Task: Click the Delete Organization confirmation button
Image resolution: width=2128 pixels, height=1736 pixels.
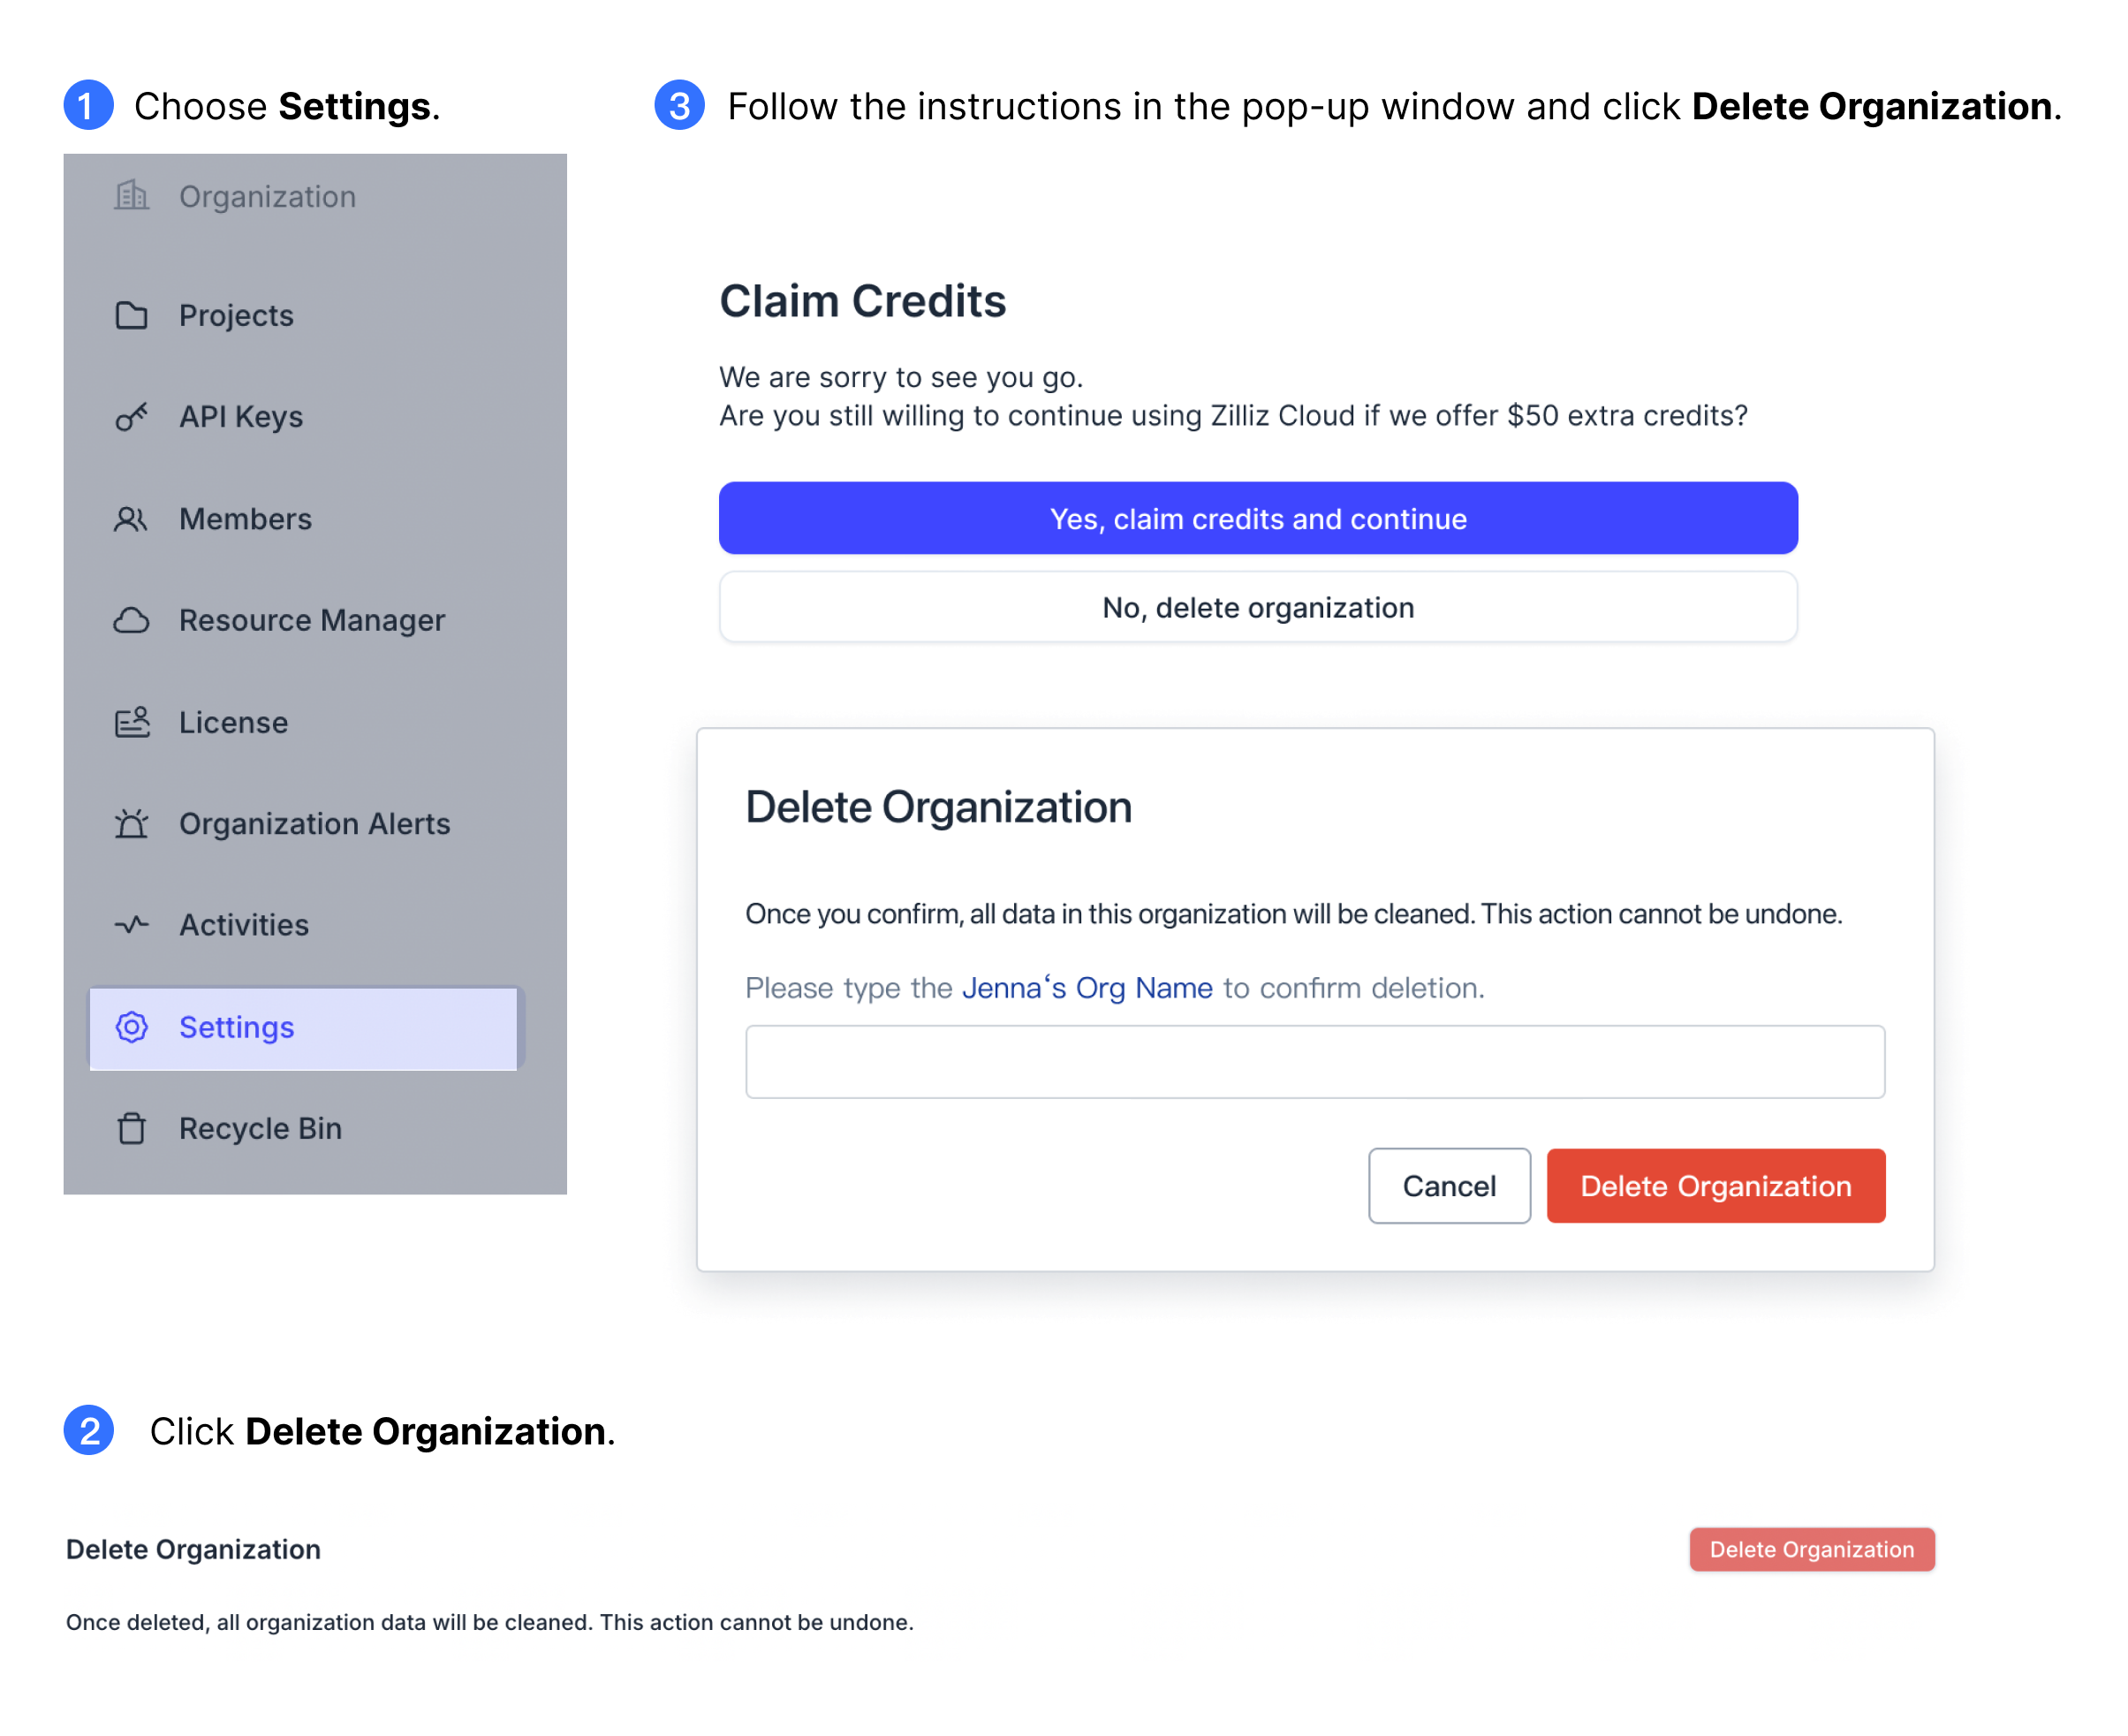Action: 1716,1186
